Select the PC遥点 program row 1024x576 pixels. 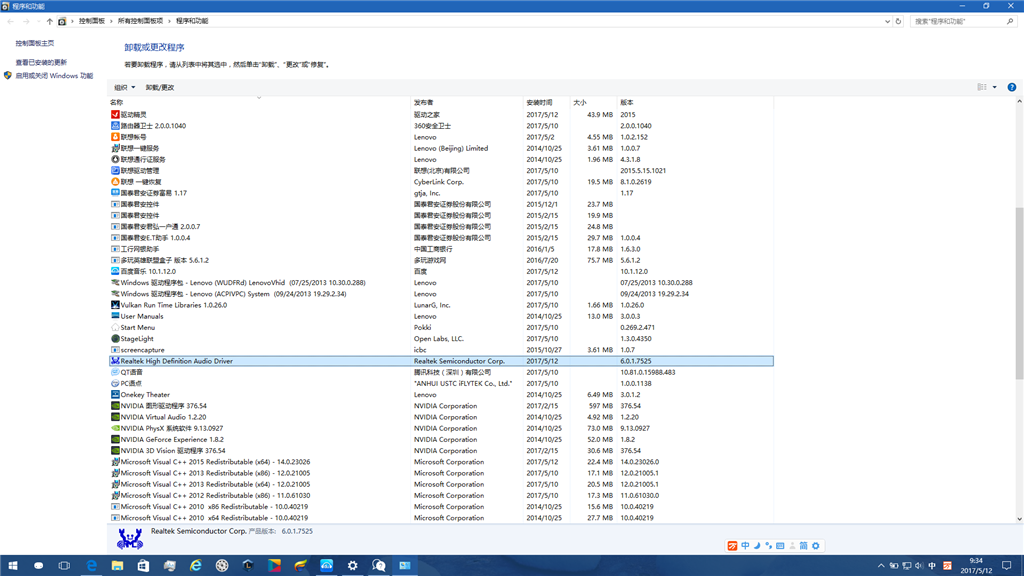pos(441,383)
